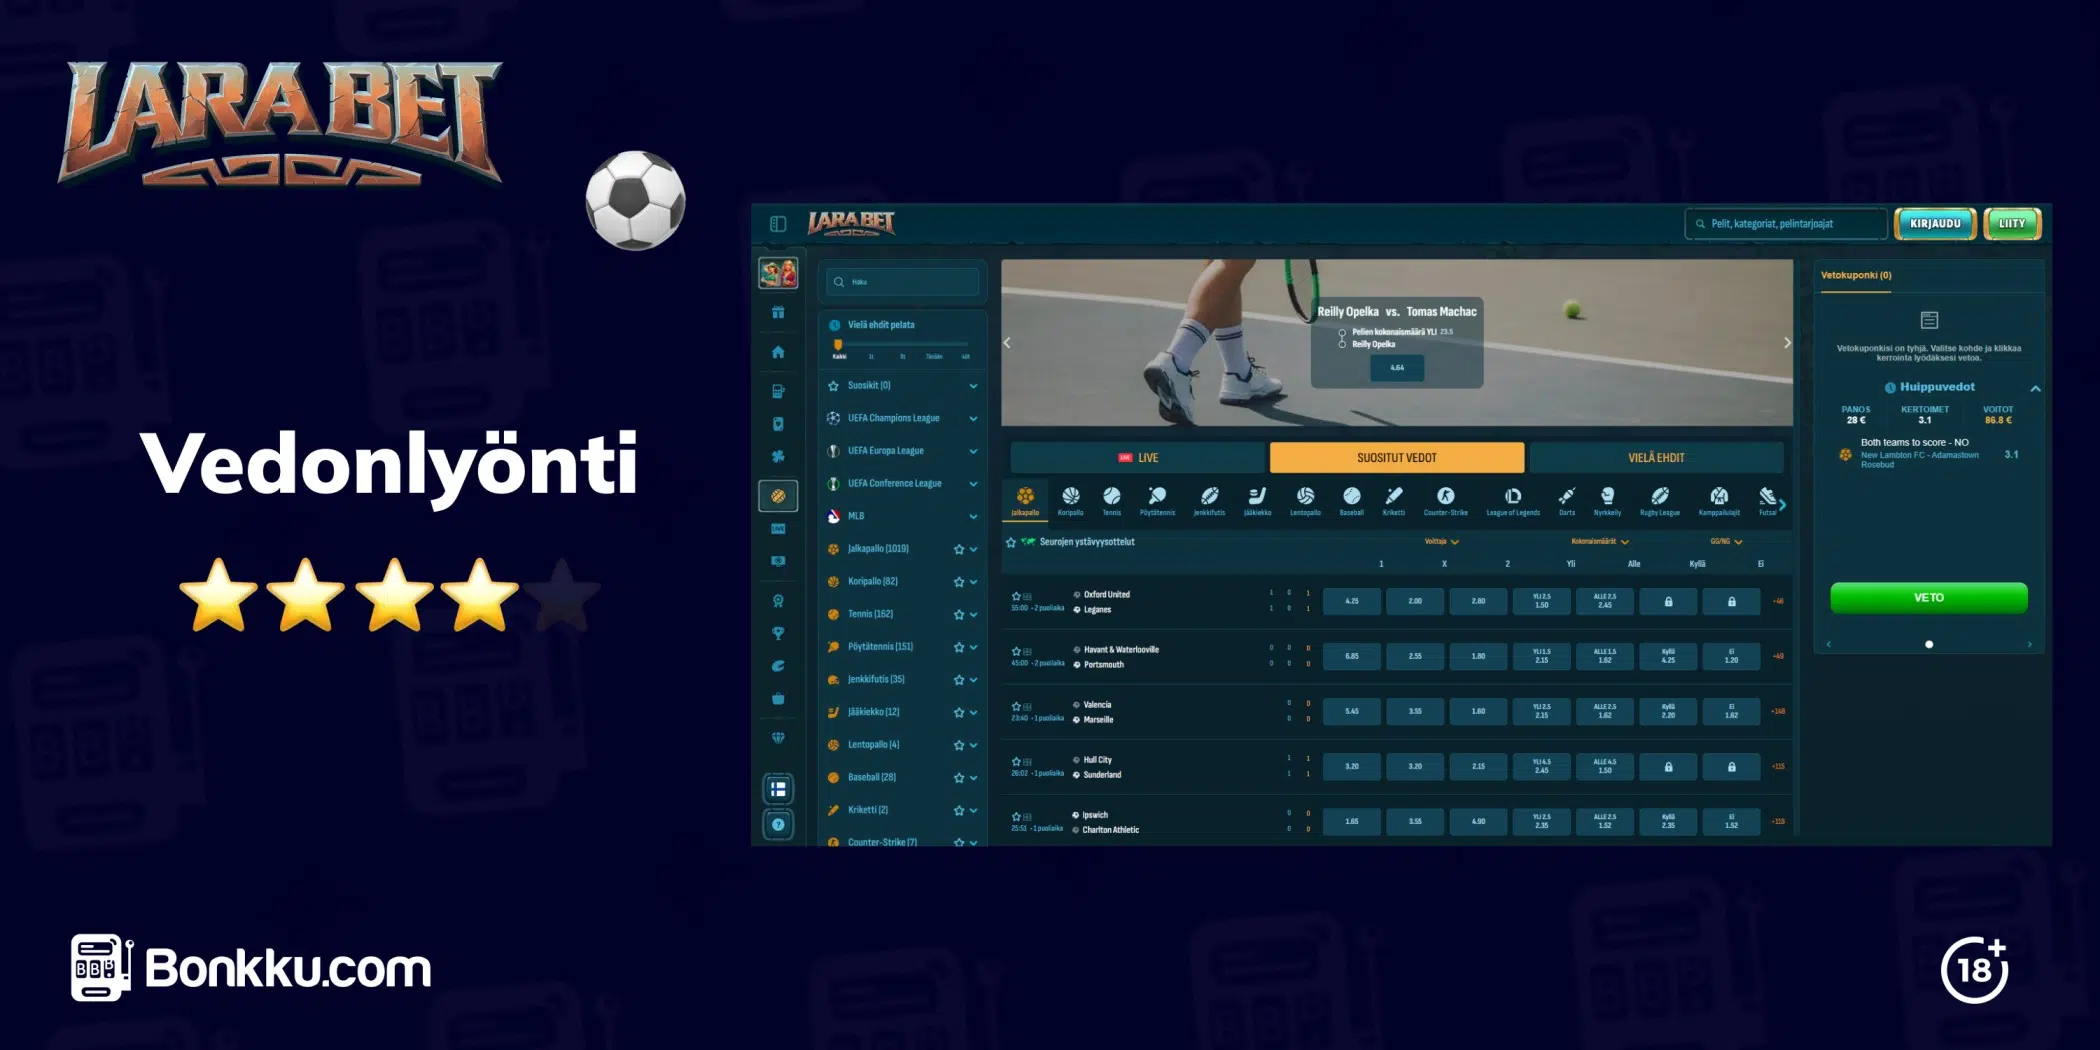The image size is (2100, 1050).
Task: Open the casino games thumbnail in sidebar
Action: [778, 273]
